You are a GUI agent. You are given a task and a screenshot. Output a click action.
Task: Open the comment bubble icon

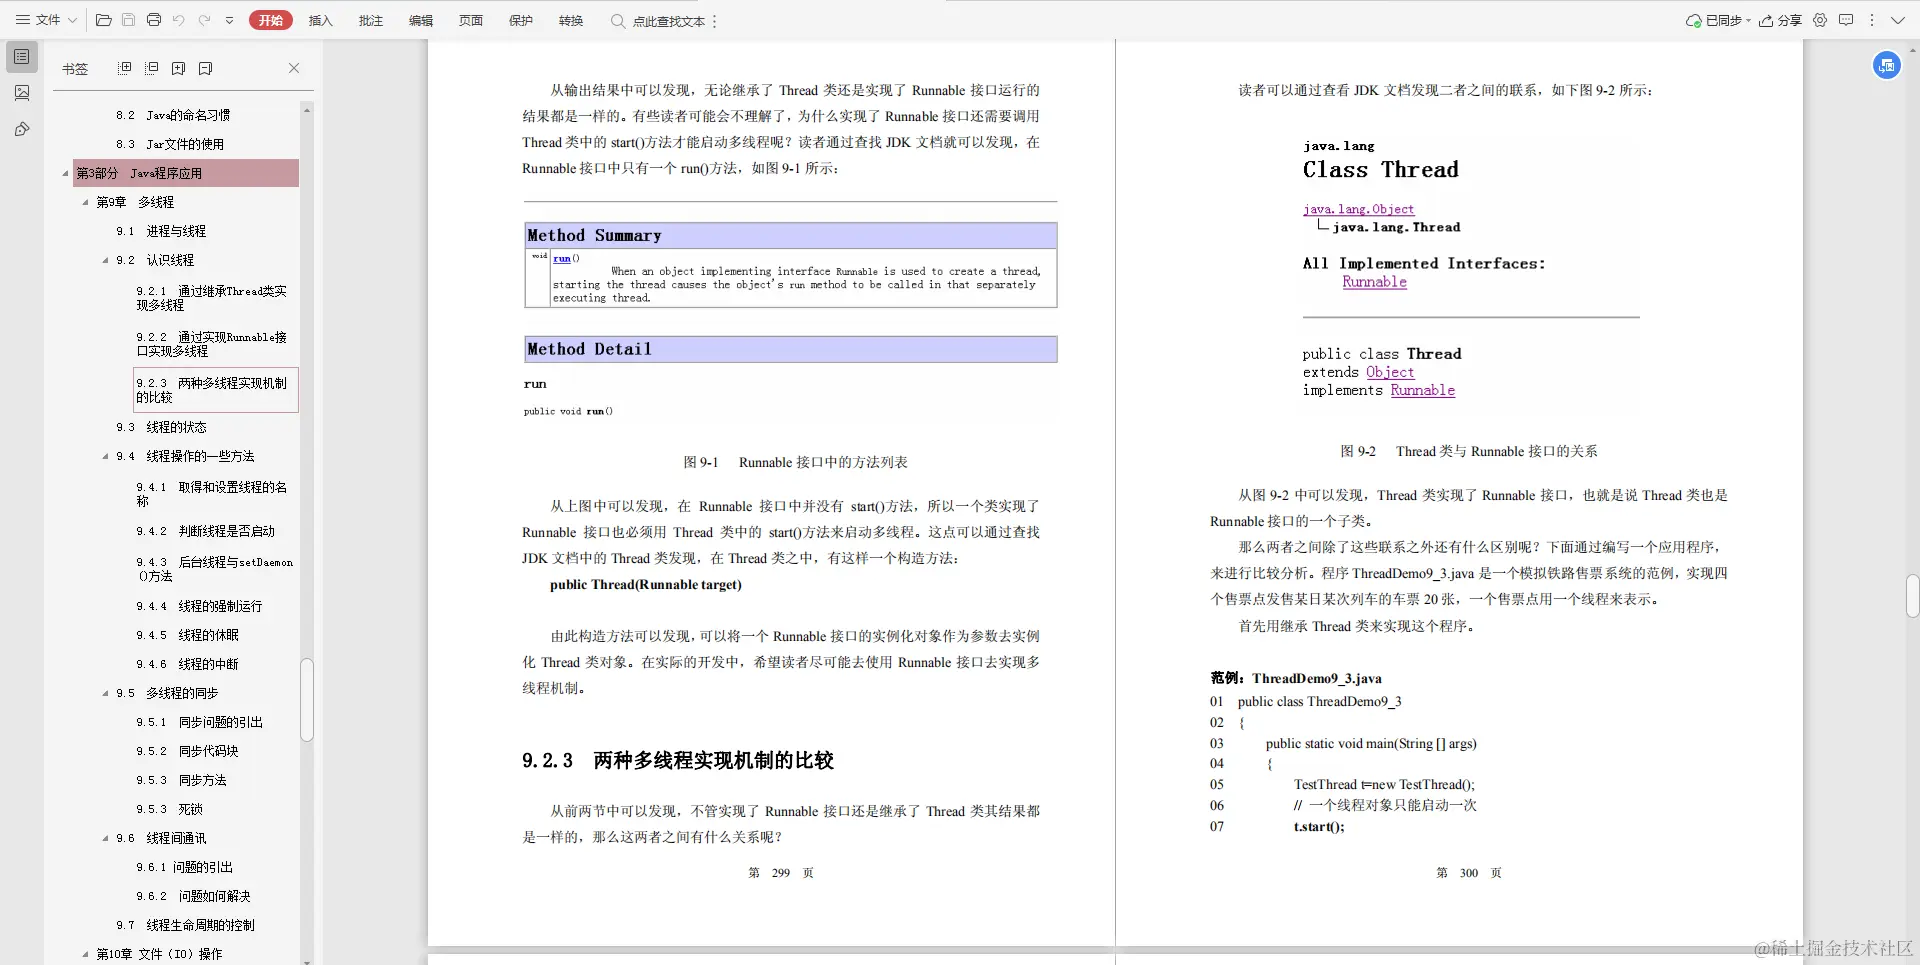point(1847,20)
